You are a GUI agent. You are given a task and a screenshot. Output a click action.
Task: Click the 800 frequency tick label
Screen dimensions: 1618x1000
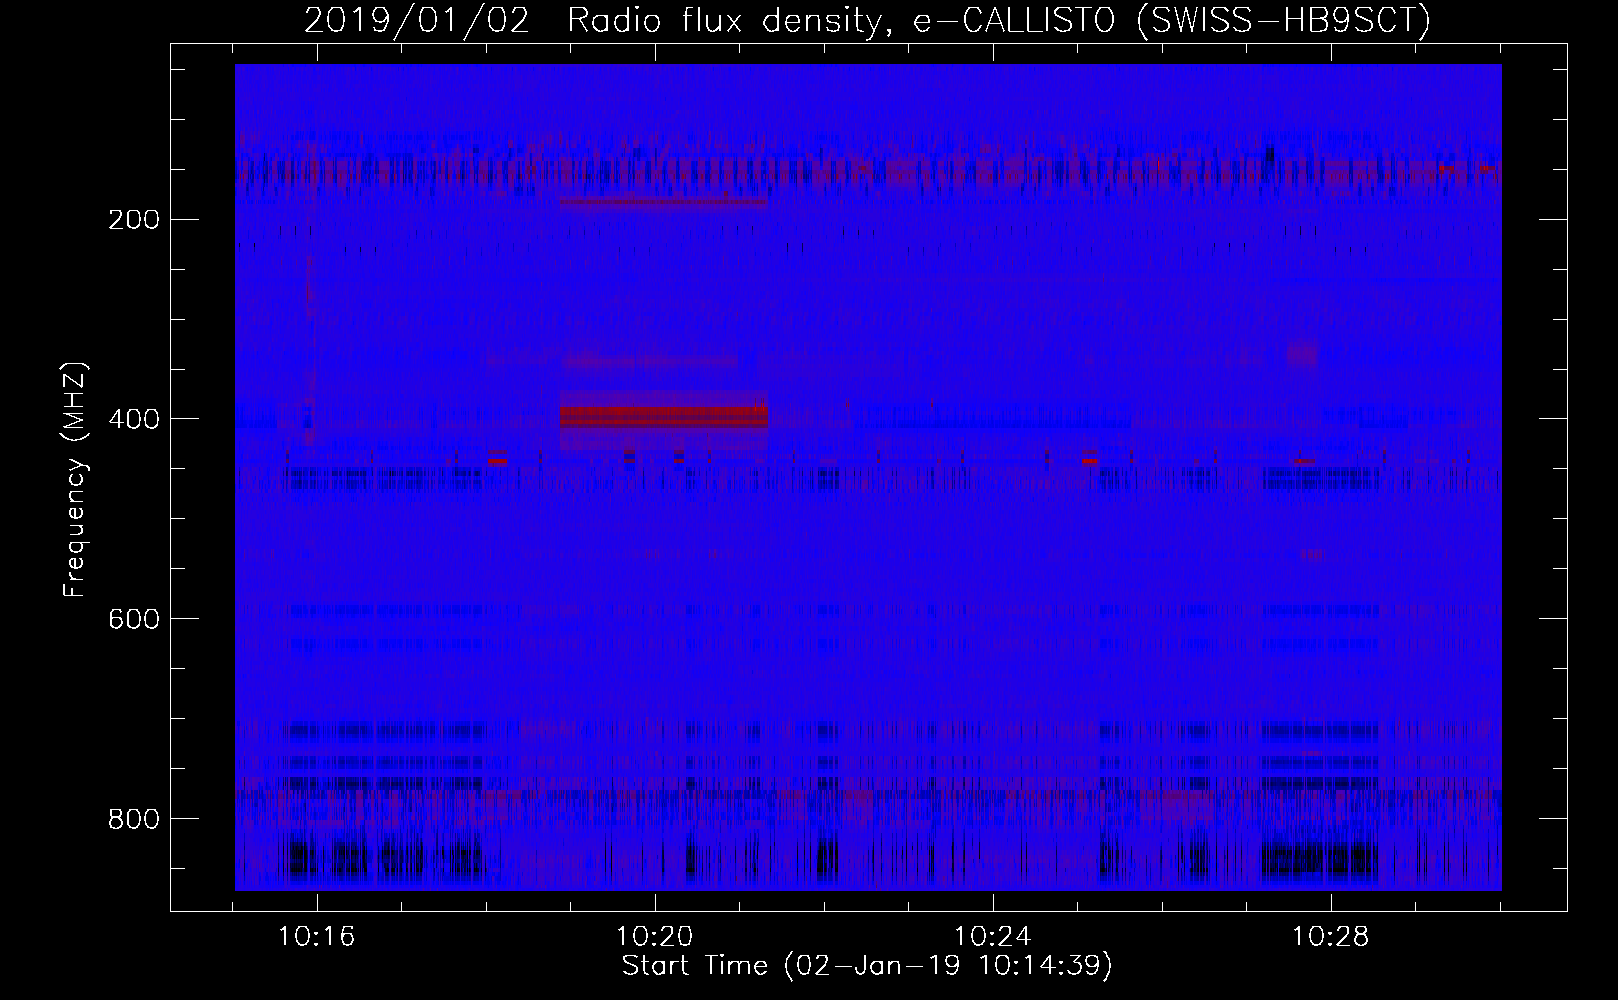click(x=132, y=818)
